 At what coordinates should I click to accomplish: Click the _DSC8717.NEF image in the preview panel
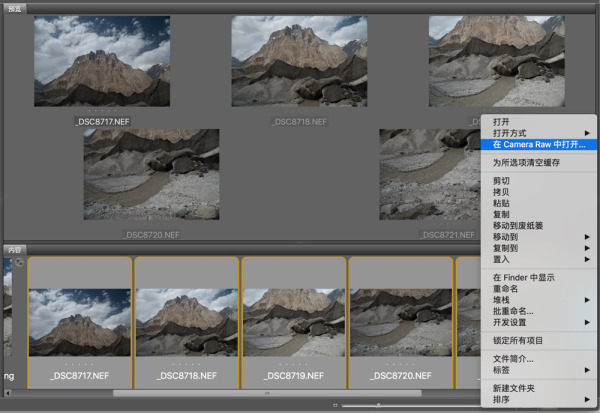coord(102,61)
